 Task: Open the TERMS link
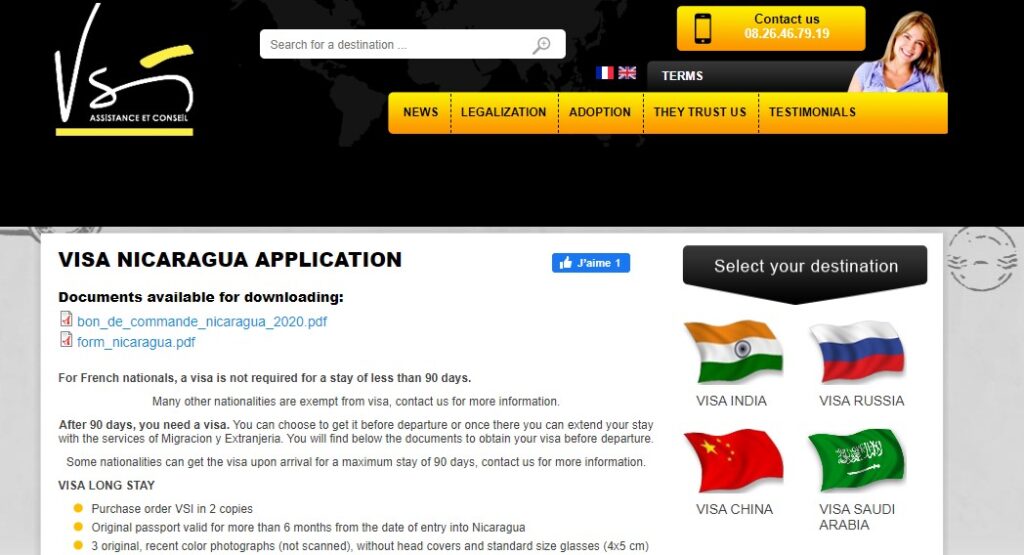tap(682, 76)
